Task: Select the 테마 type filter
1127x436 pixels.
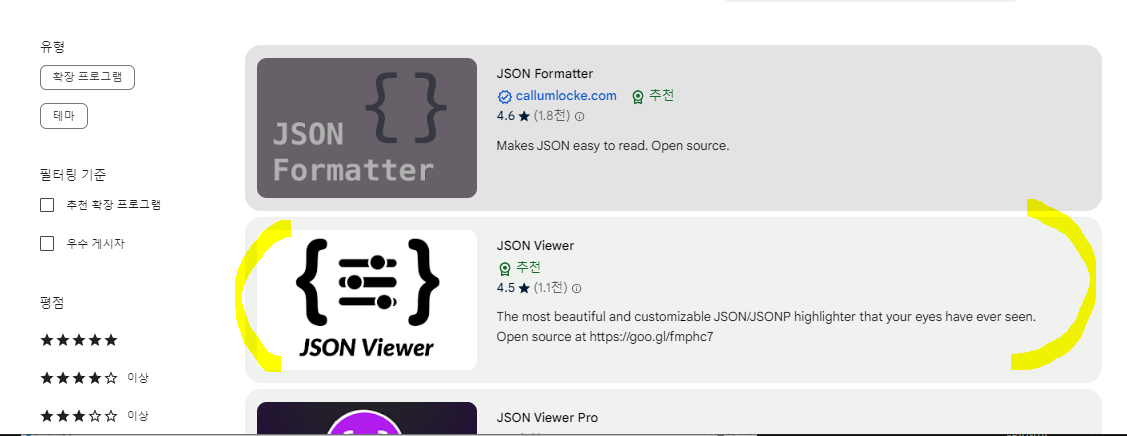Action: click(x=64, y=116)
